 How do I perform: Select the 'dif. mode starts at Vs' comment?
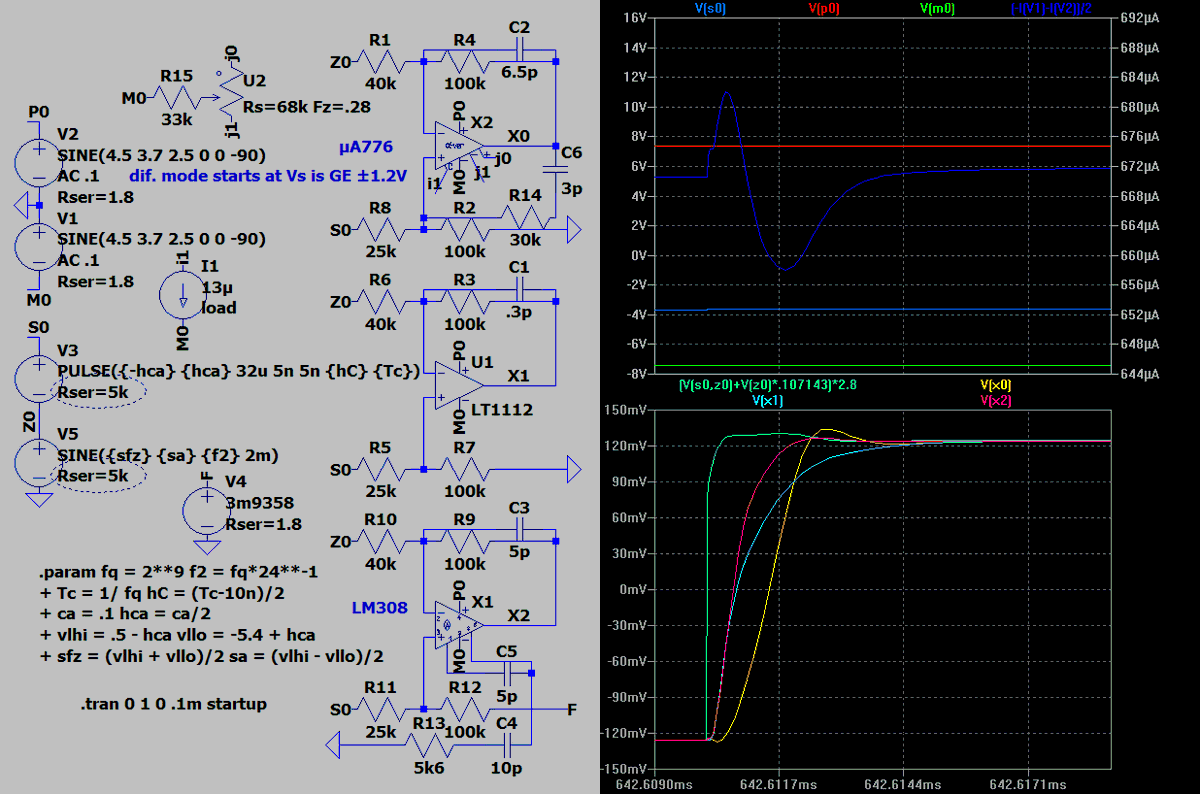click(x=268, y=175)
